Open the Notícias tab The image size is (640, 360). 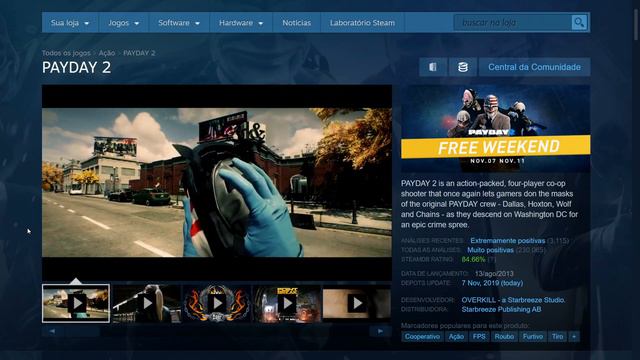297,23
